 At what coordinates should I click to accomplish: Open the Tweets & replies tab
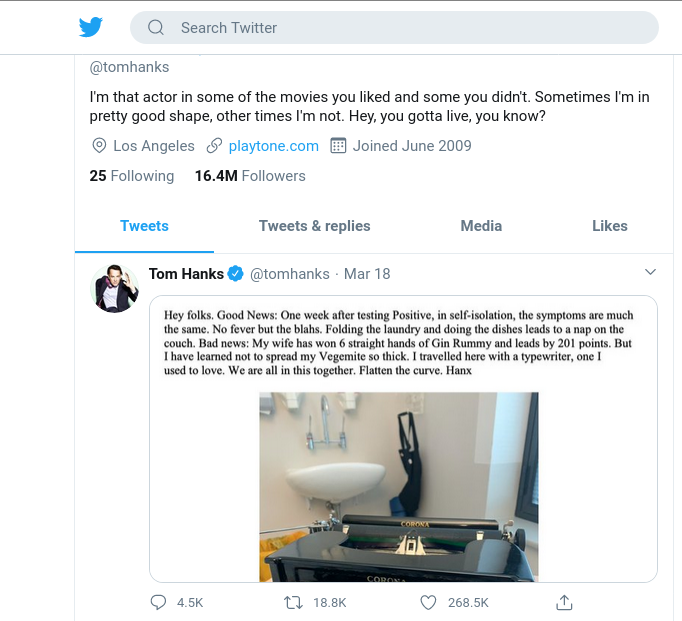(314, 226)
